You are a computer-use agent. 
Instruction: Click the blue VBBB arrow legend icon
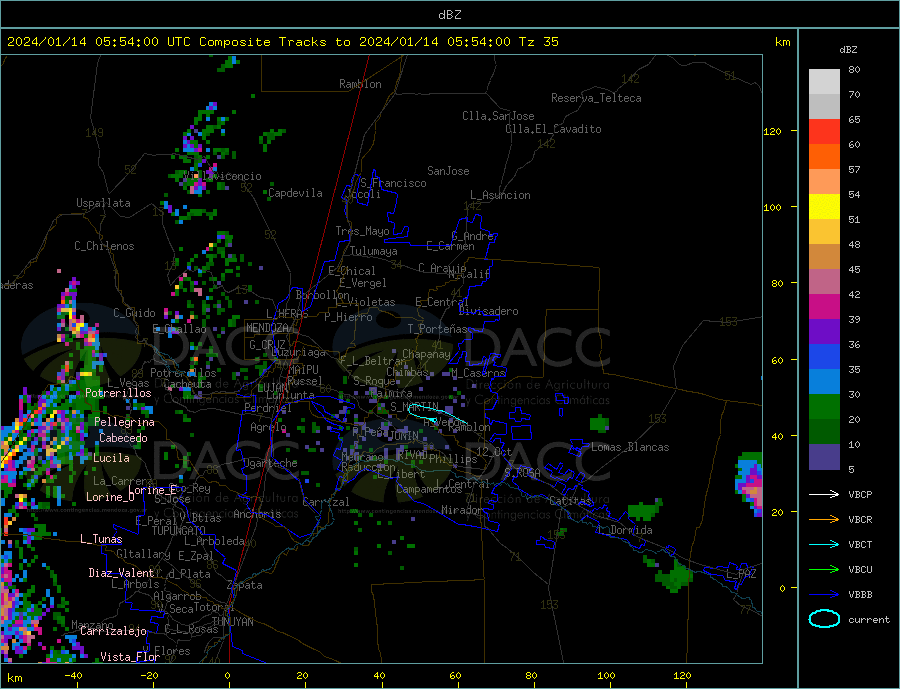tap(824, 595)
